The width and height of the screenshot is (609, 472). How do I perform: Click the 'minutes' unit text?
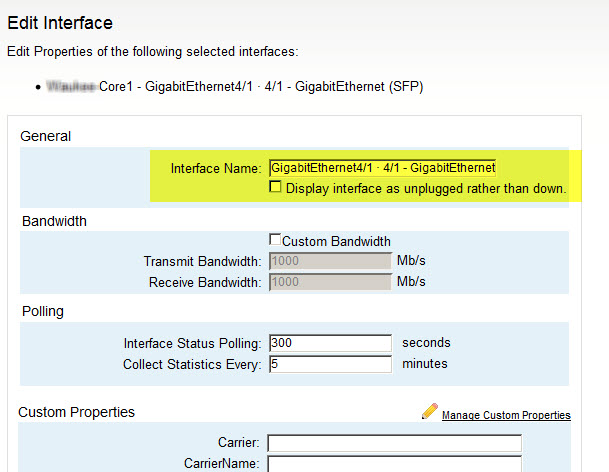(424, 364)
